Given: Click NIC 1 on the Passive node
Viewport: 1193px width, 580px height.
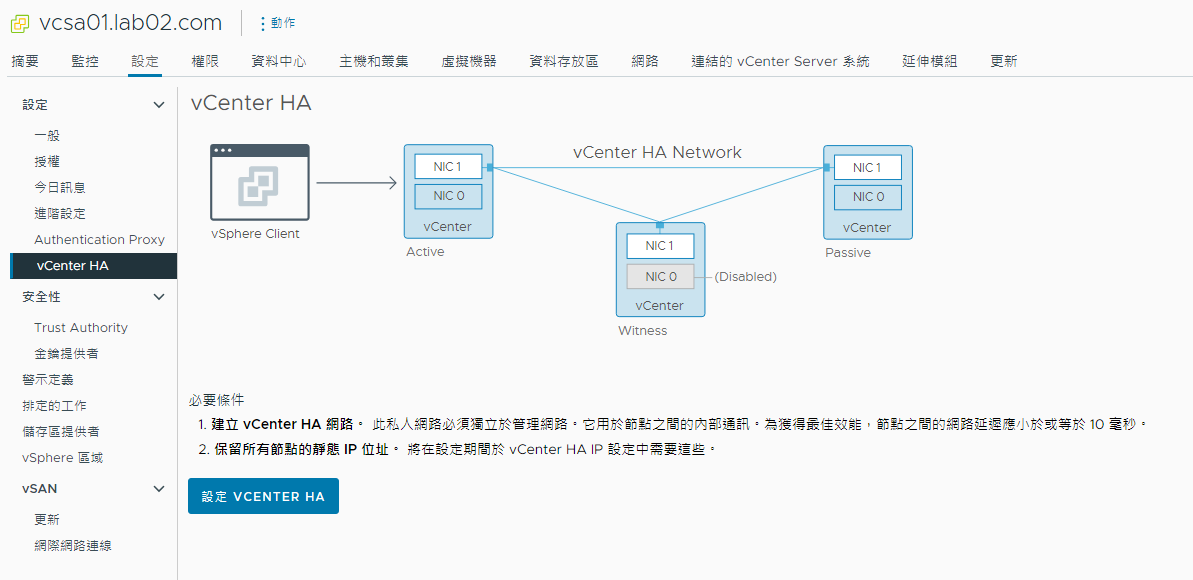Looking at the screenshot, I should tap(867, 167).
